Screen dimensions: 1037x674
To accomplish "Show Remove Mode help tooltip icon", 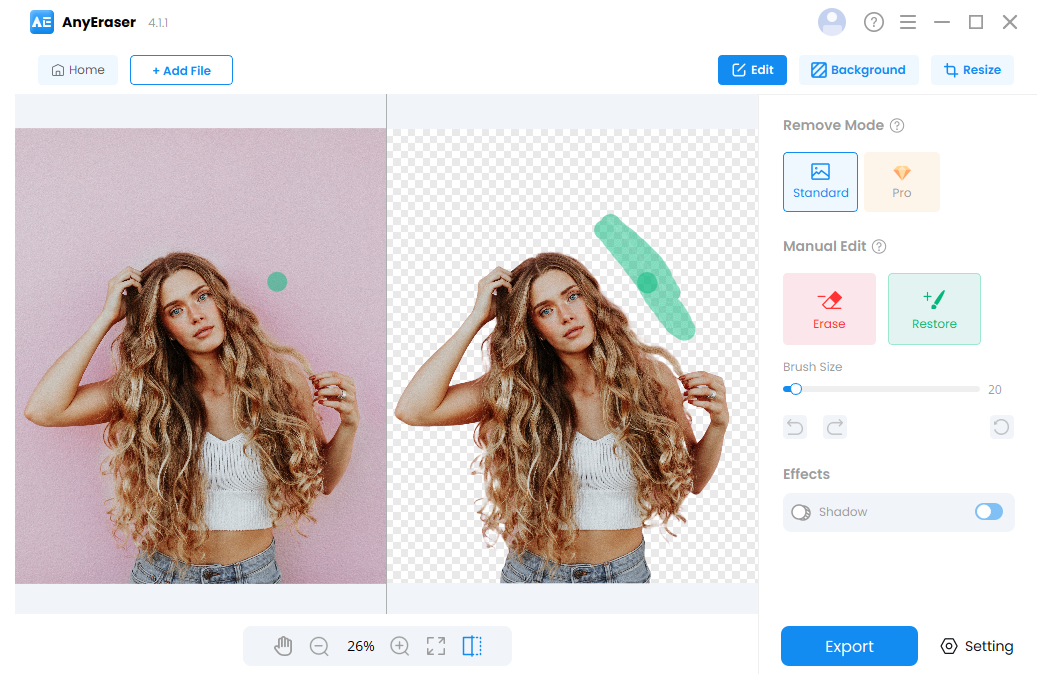I will tap(897, 126).
